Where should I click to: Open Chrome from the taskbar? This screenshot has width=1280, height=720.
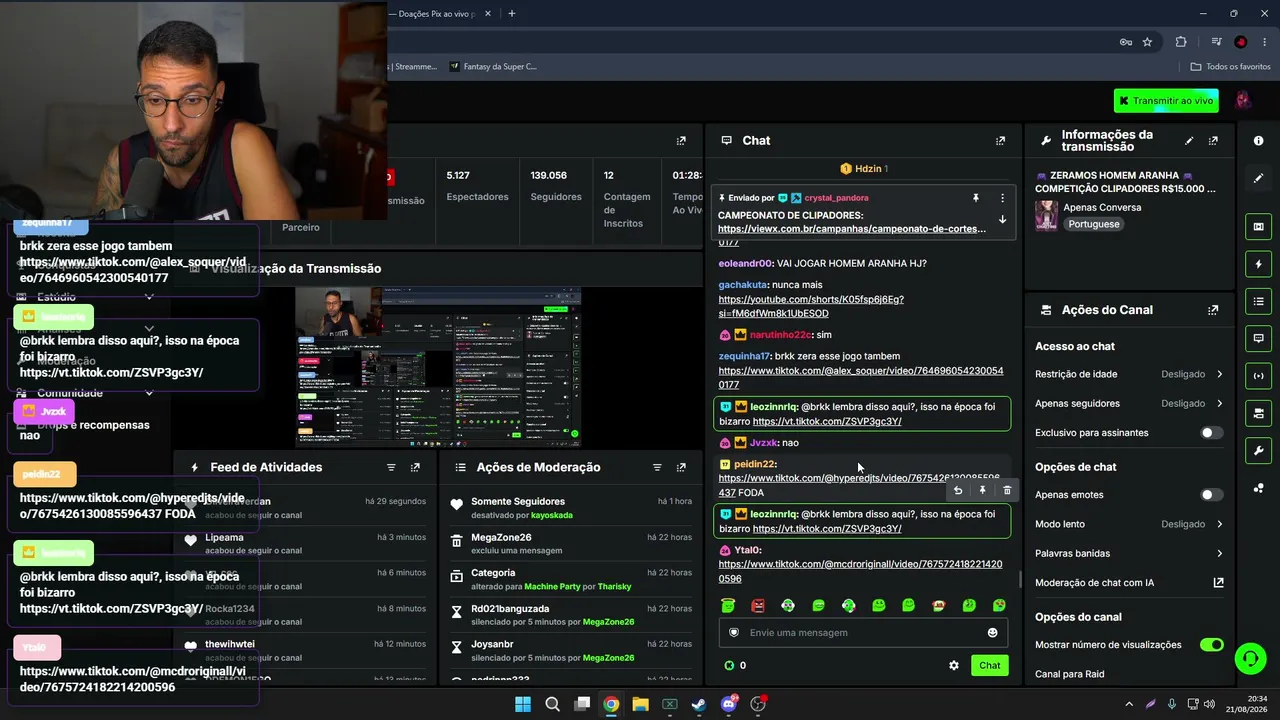611,704
